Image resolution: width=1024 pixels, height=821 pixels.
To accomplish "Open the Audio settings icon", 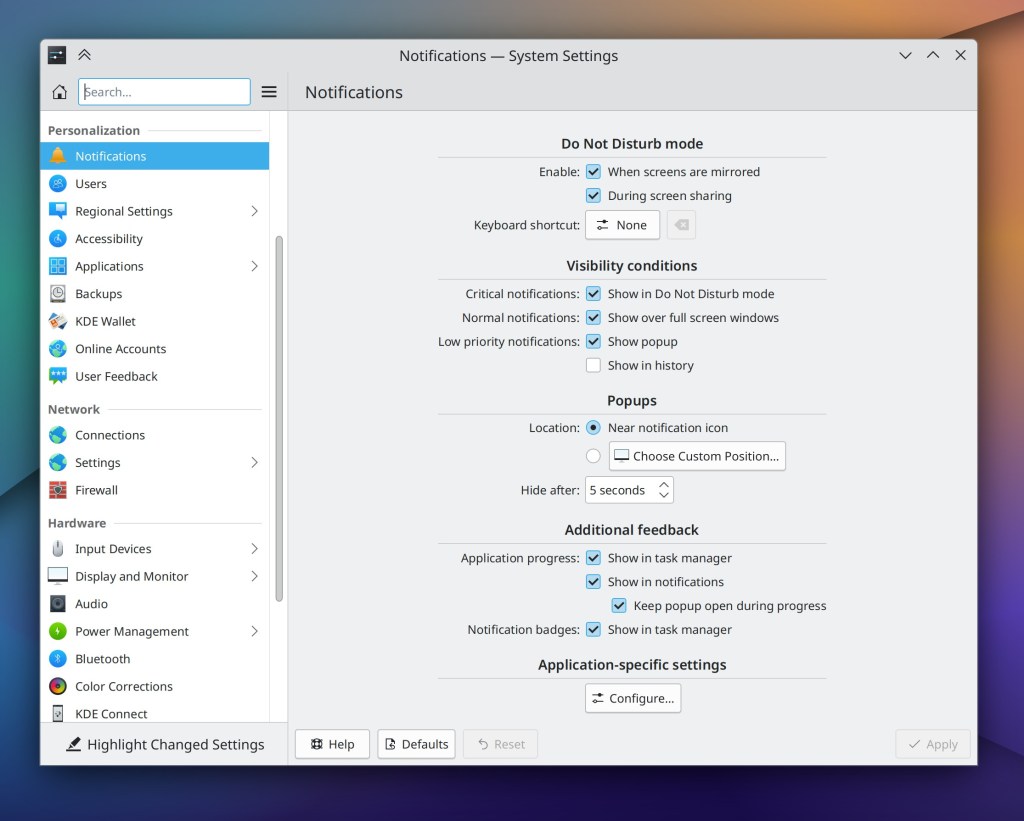I will click(x=58, y=605).
